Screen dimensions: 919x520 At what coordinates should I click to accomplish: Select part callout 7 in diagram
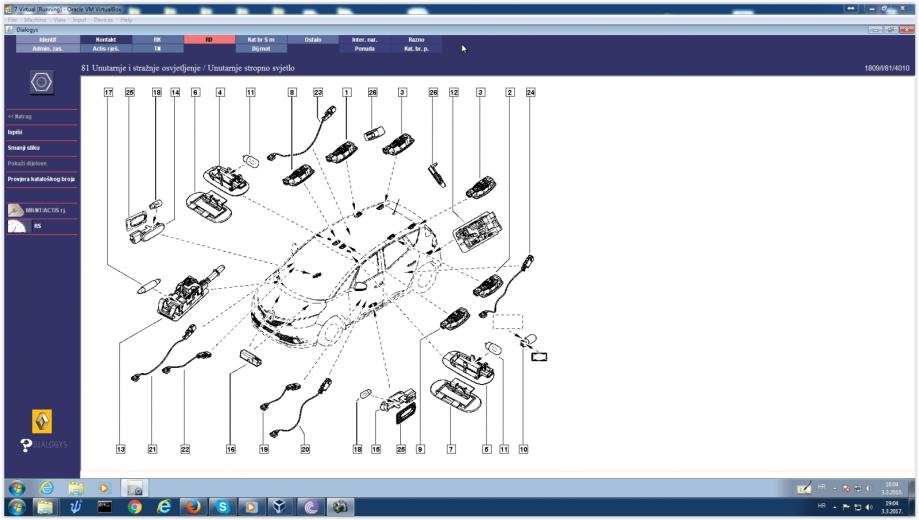click(451, 449)
